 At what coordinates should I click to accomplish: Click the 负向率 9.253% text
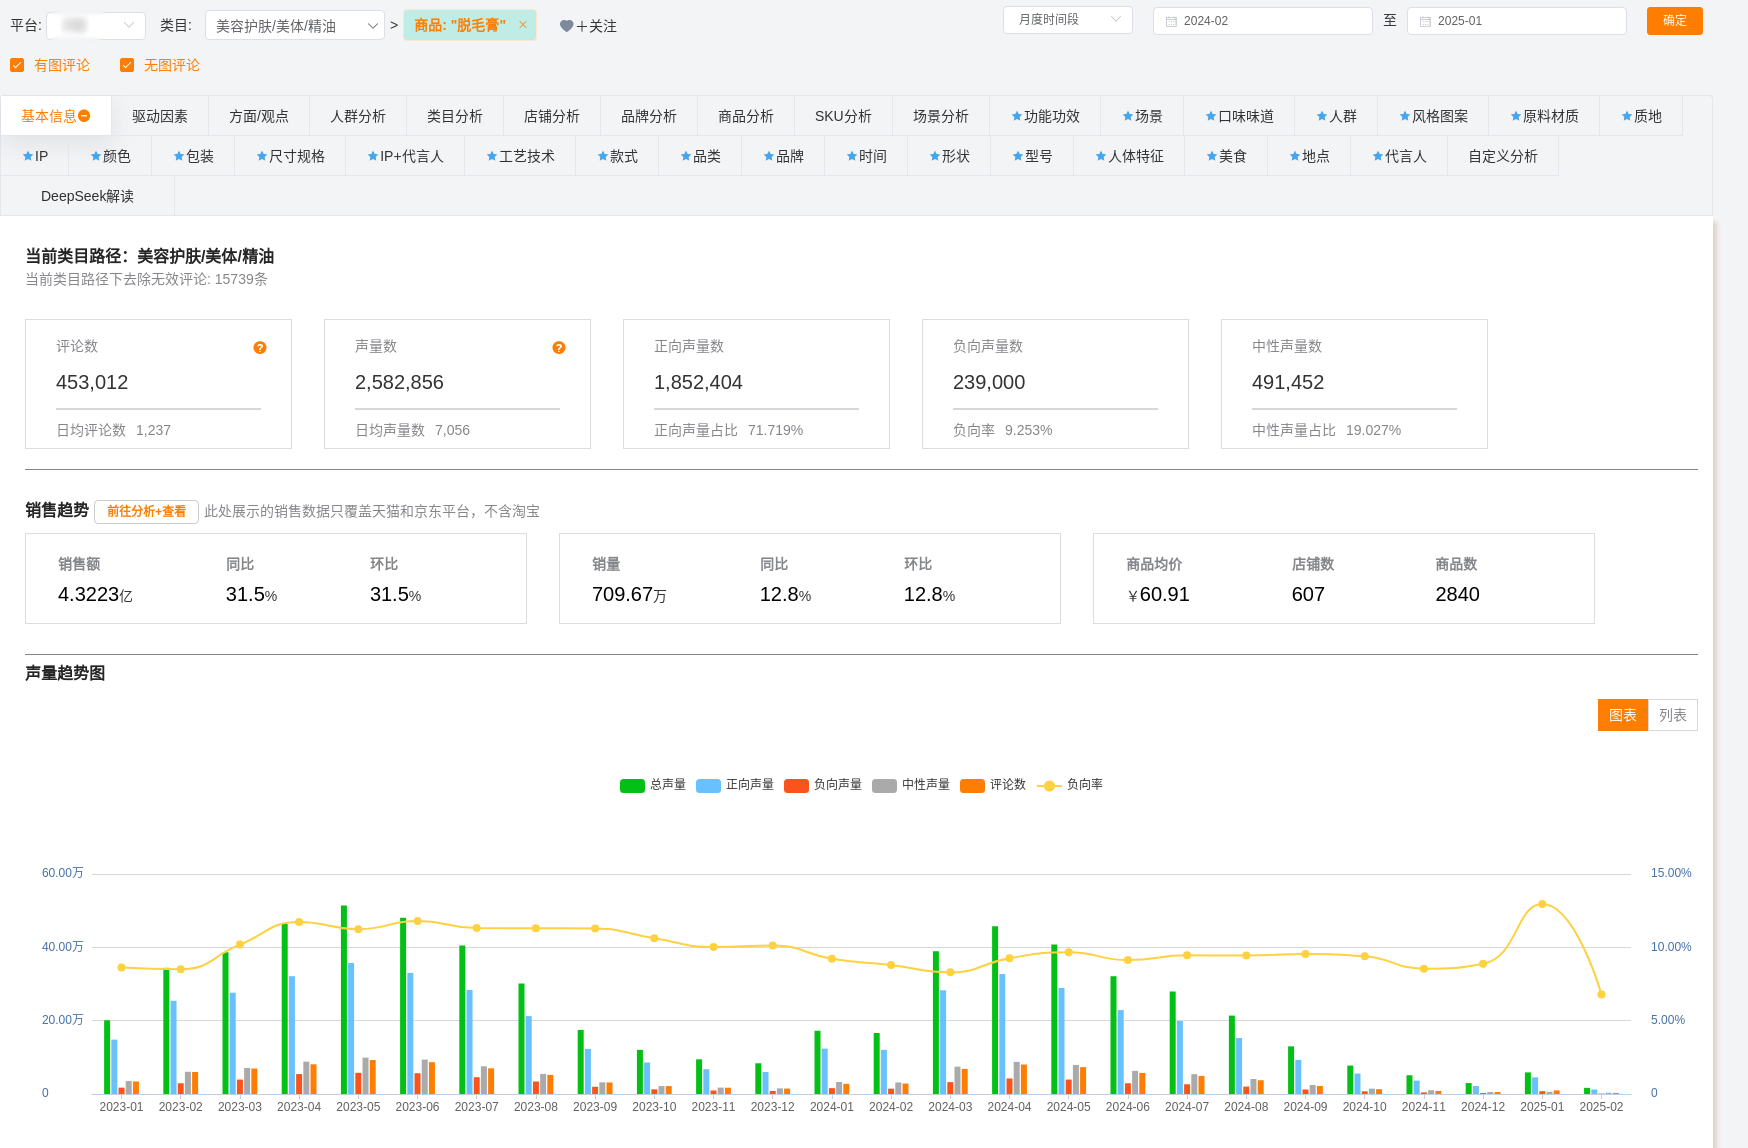pos(1003,430)
